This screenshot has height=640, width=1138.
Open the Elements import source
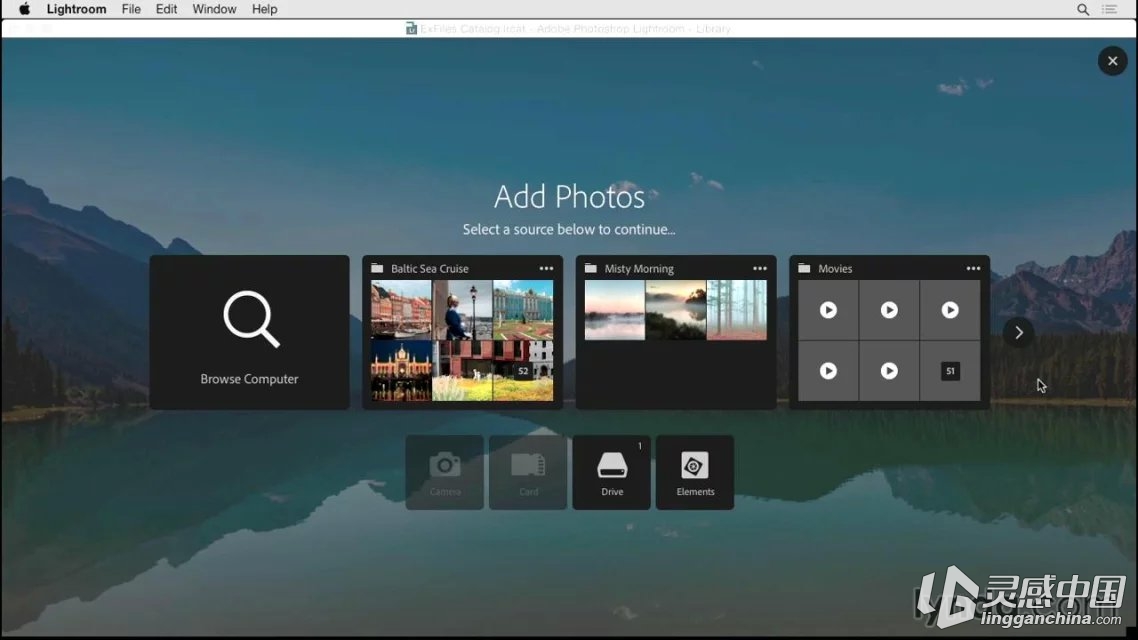(695, 472)
